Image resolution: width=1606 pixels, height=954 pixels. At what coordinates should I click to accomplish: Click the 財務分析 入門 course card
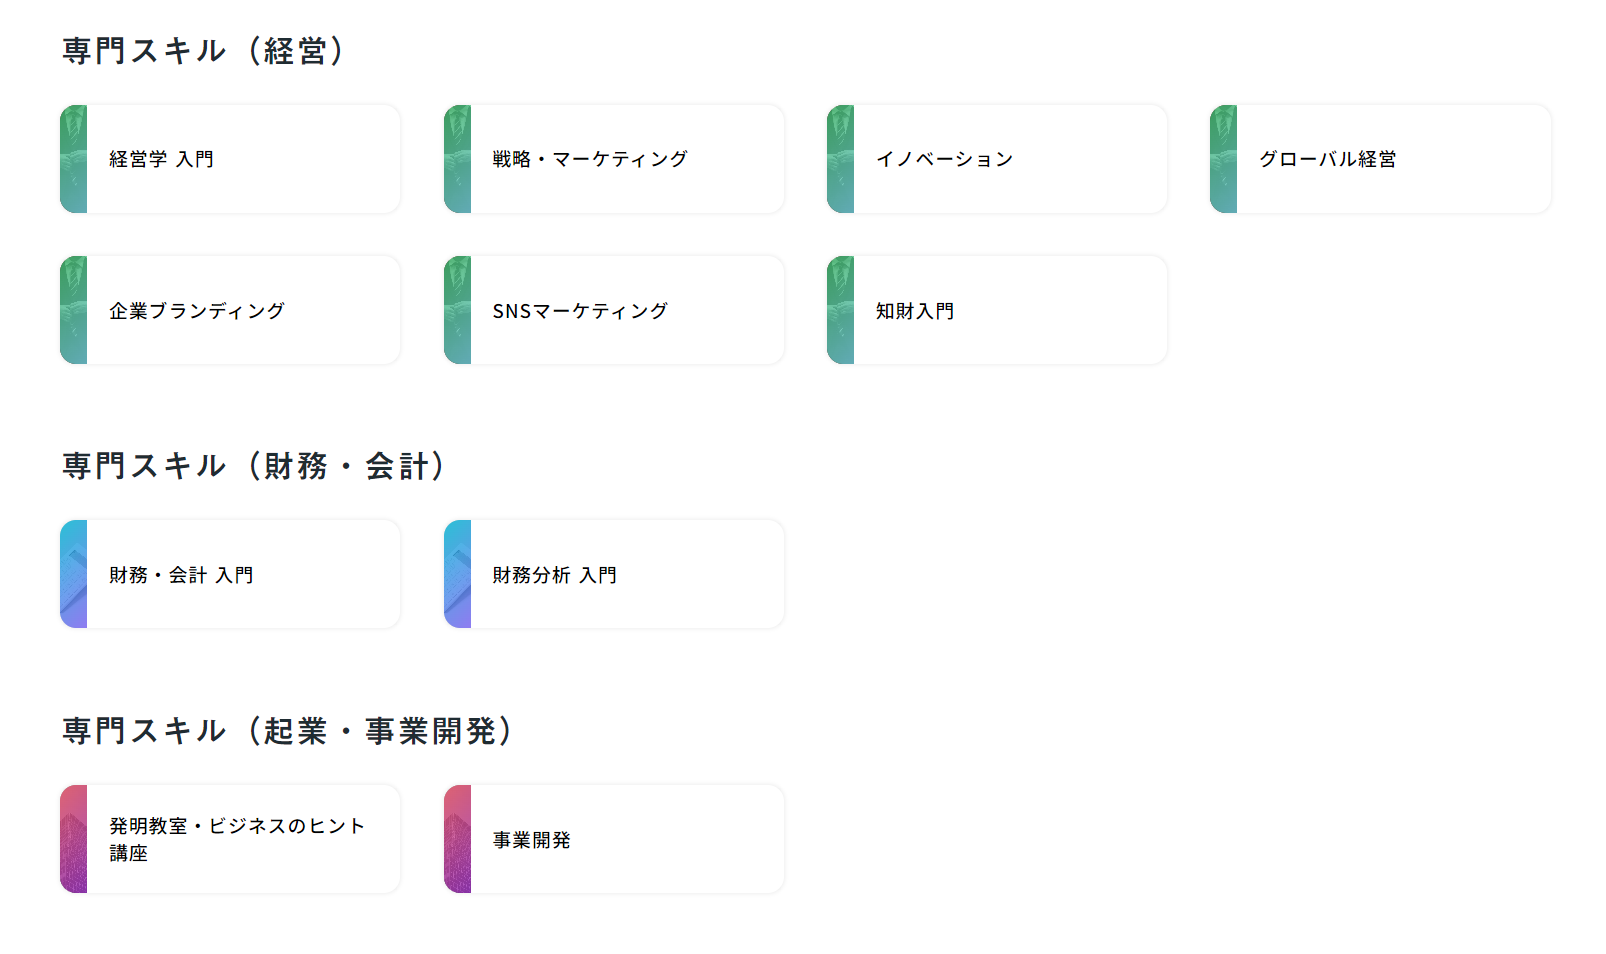tap(614, 575)
